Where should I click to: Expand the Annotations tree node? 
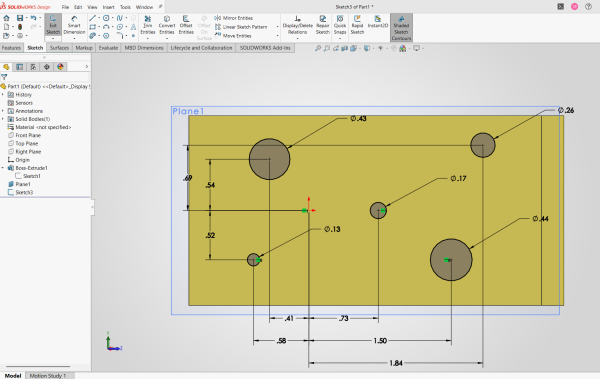[3, 111]
